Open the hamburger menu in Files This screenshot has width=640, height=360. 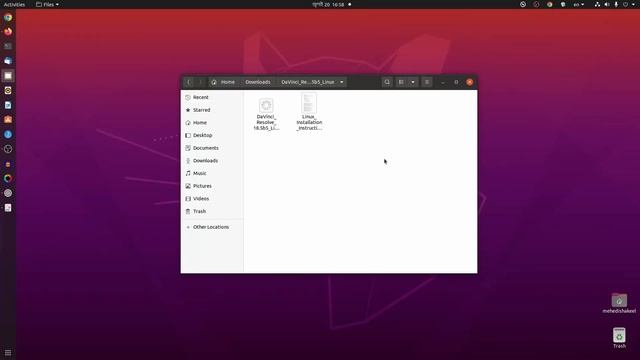point(427,82)
